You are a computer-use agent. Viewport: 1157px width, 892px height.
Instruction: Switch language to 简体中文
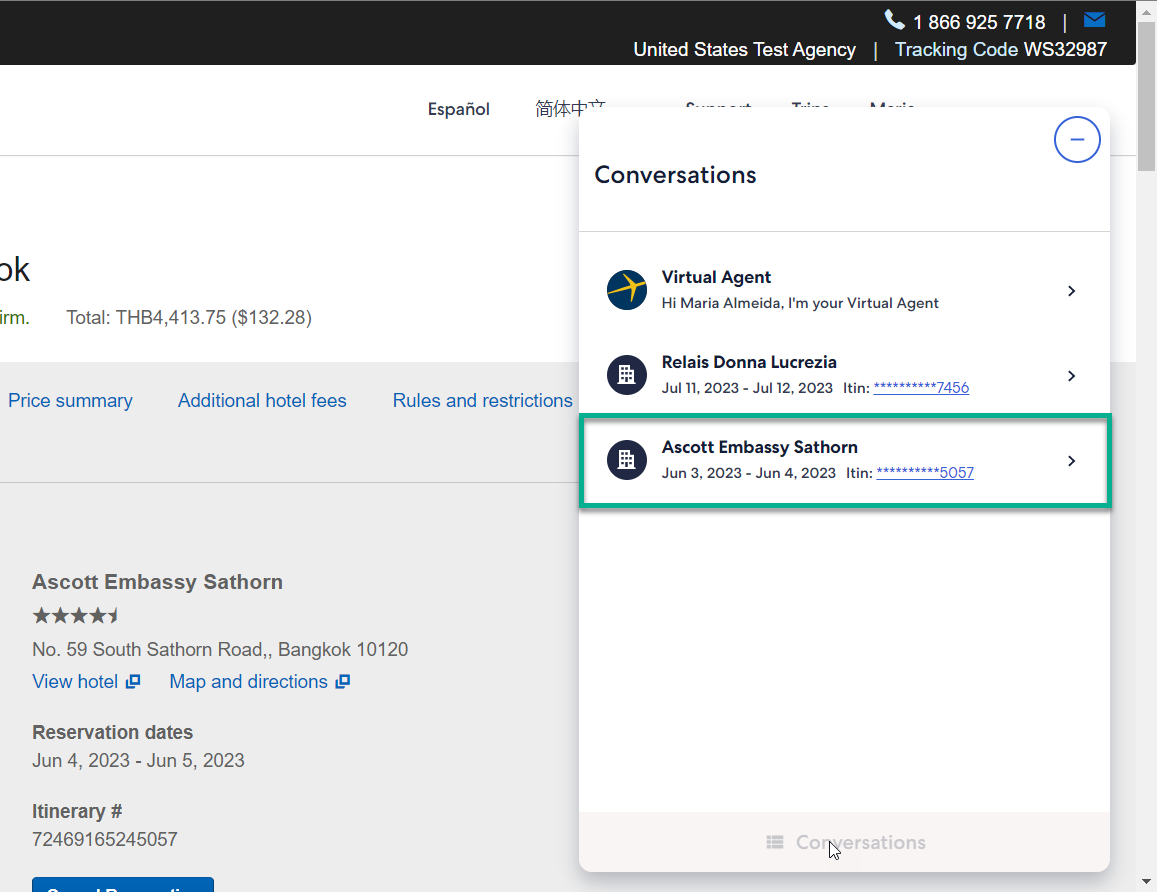(x=570, y=108)
